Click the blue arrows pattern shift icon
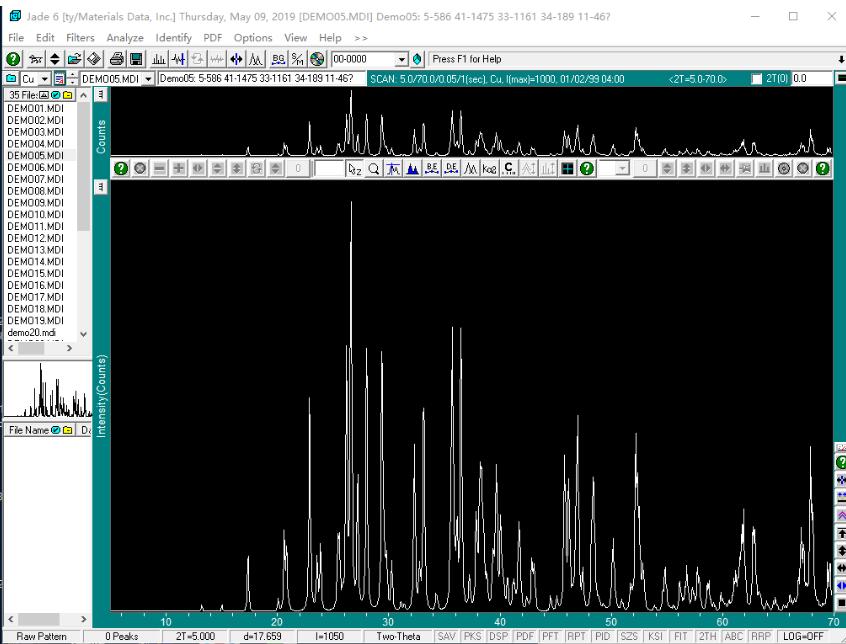This screenshot has height=644, width=846. pyautogui.click(x=236, y=59)
